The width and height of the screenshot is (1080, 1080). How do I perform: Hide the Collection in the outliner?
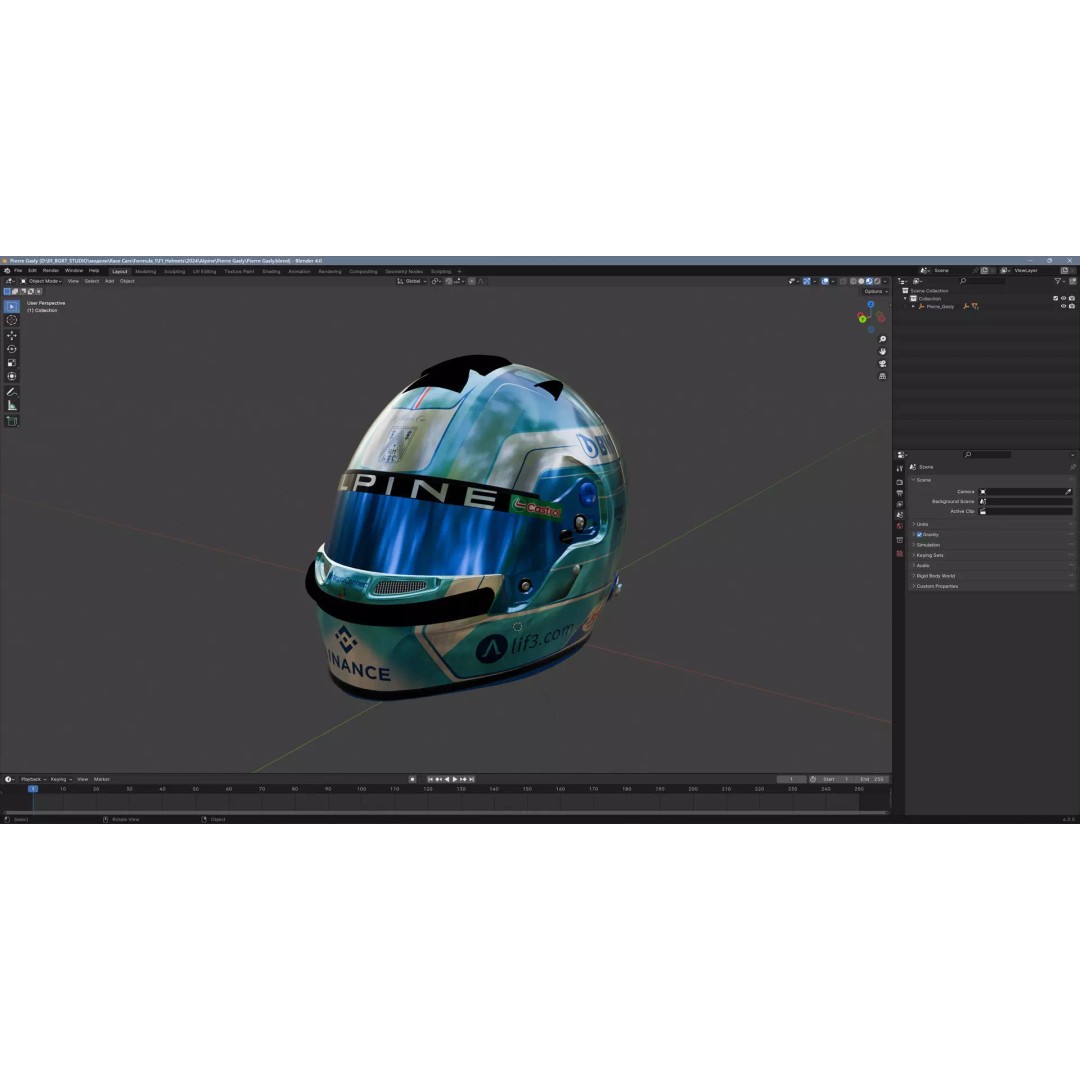pos(1063,298)
